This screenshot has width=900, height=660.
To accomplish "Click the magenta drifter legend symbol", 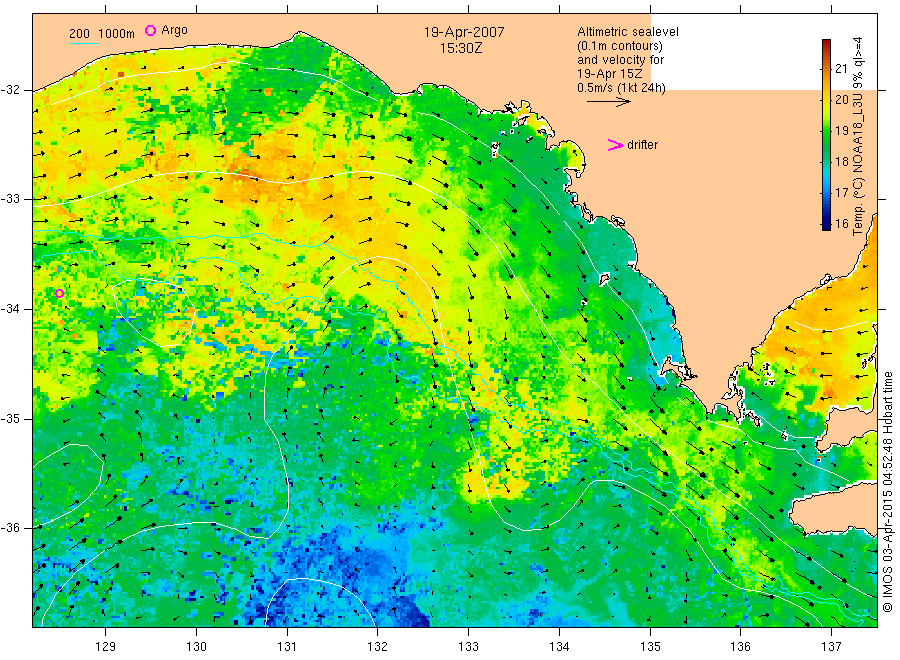I will click(x=615, y=145).
